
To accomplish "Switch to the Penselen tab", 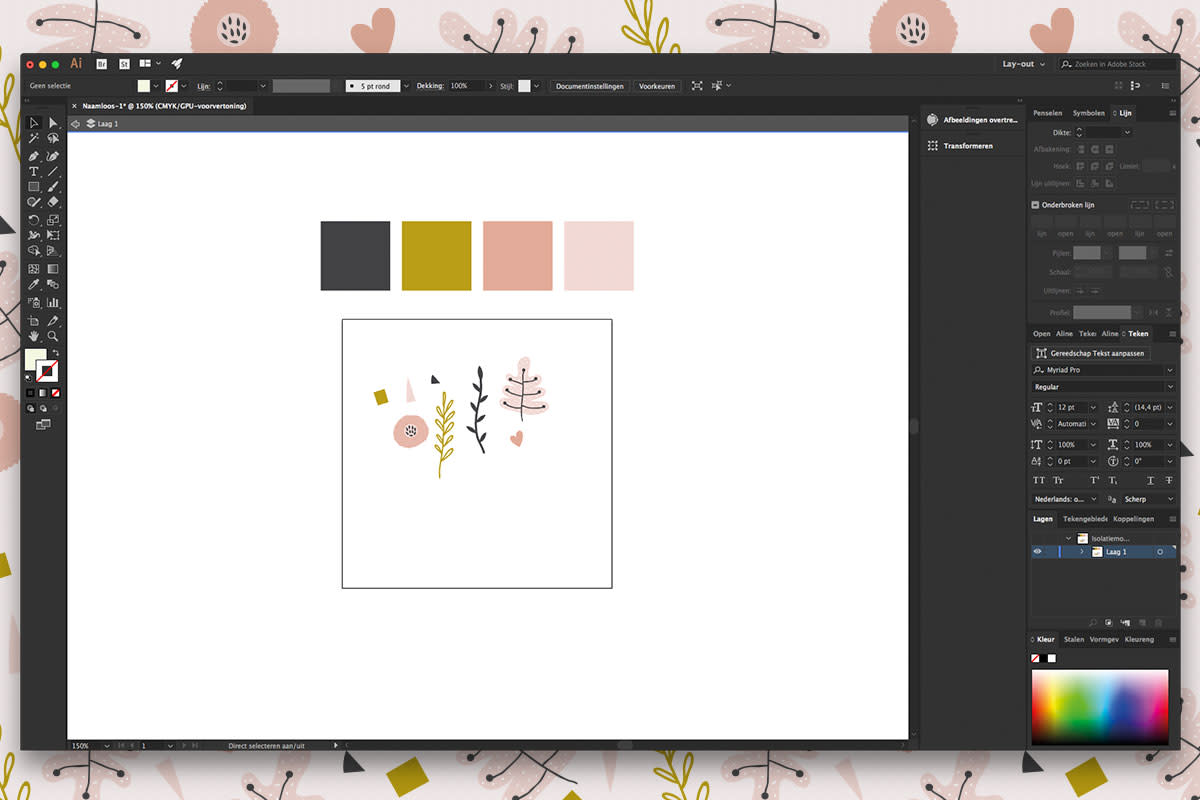I will point(1048,113).
